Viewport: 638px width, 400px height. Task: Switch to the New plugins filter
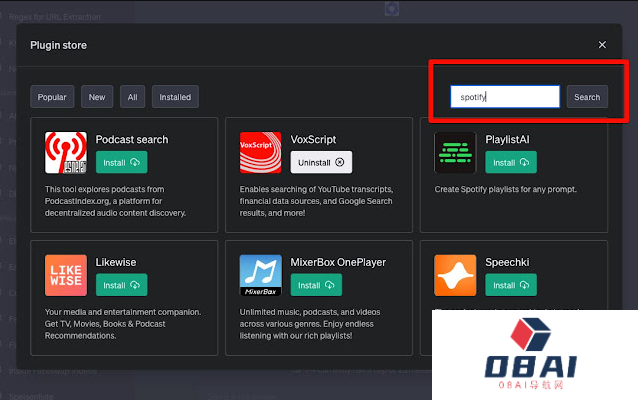point(97,97)
